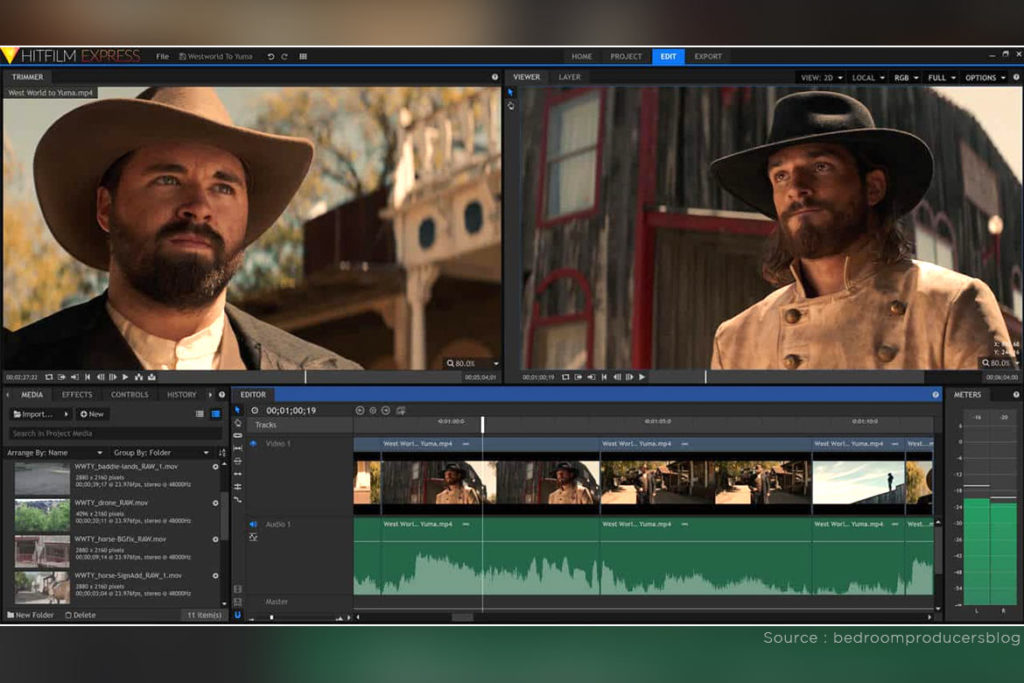Toggle loop playback in Trimmer
Image resolution: width=1024 pixels, height=683 pixels.
tap(49, 377)
